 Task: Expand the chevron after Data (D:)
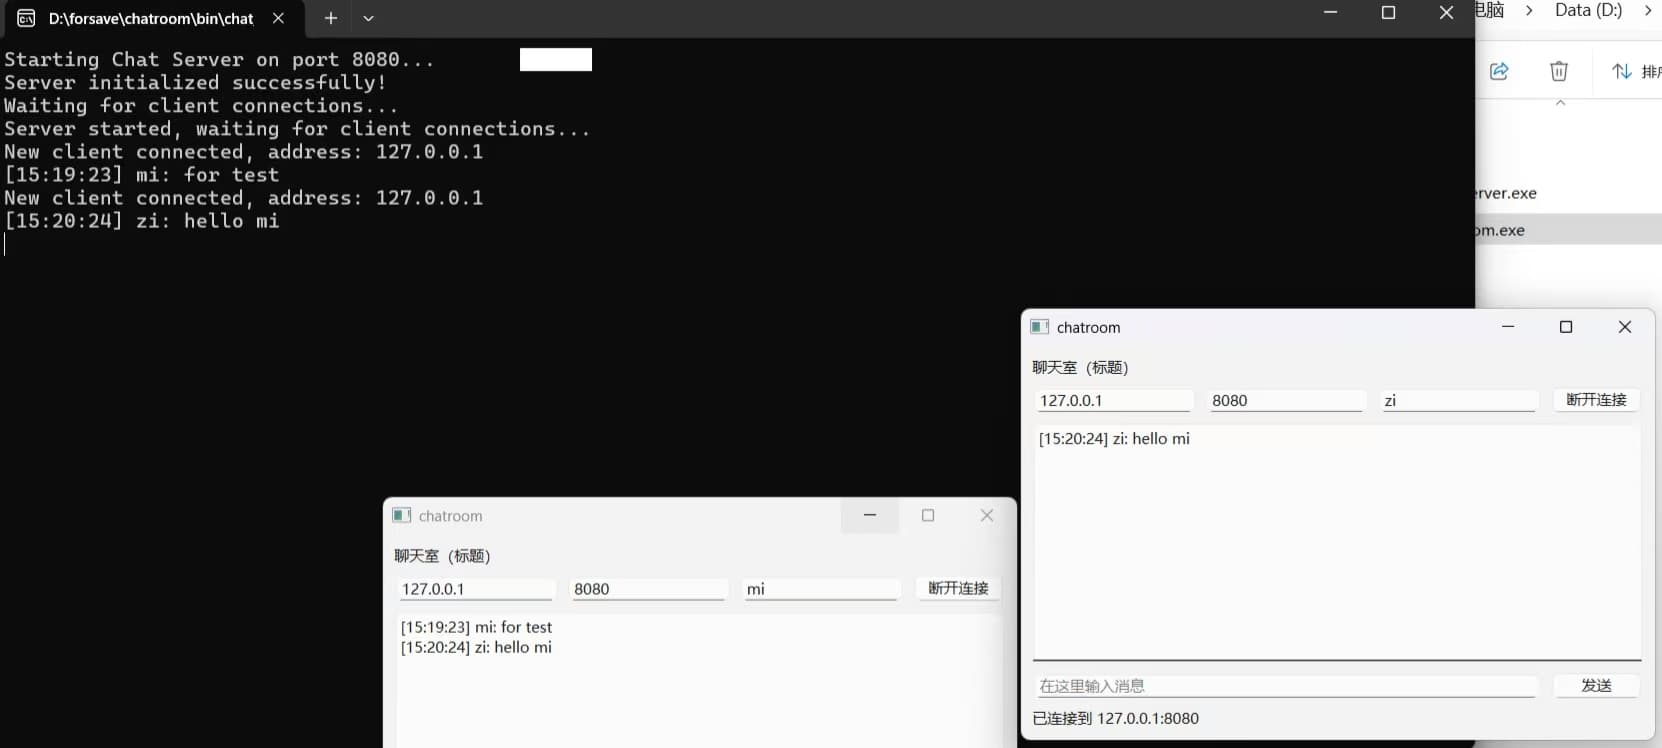click(1648, 10)
